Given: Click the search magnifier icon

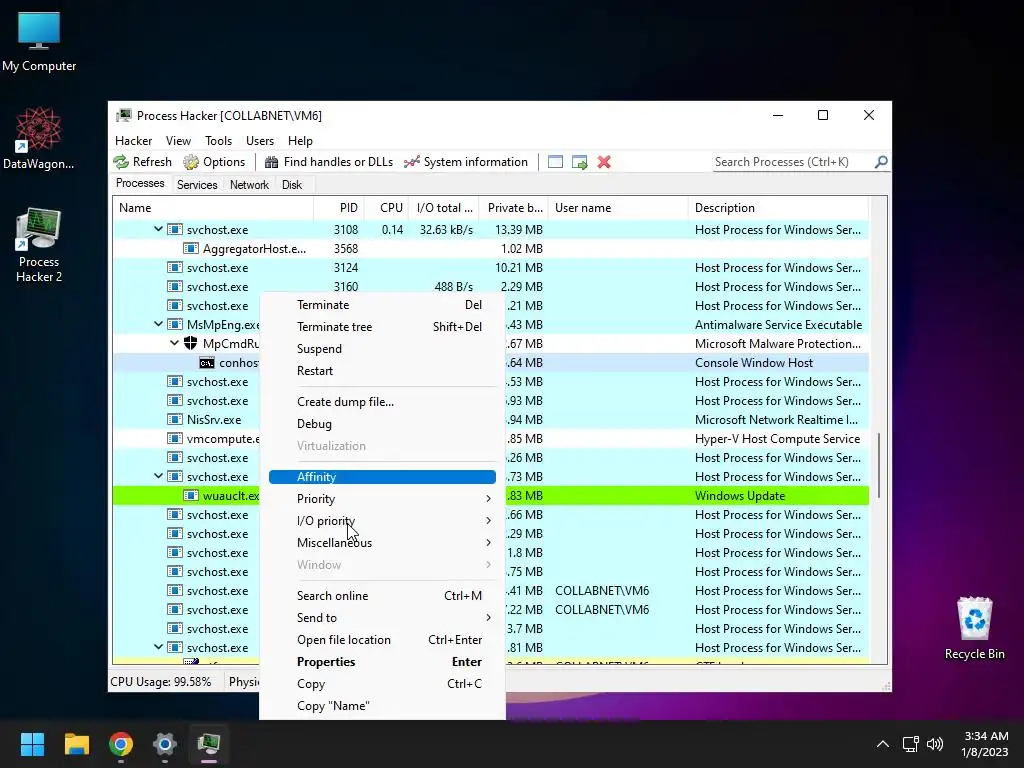Looking at the screenshot, I should tap(881, 161).
